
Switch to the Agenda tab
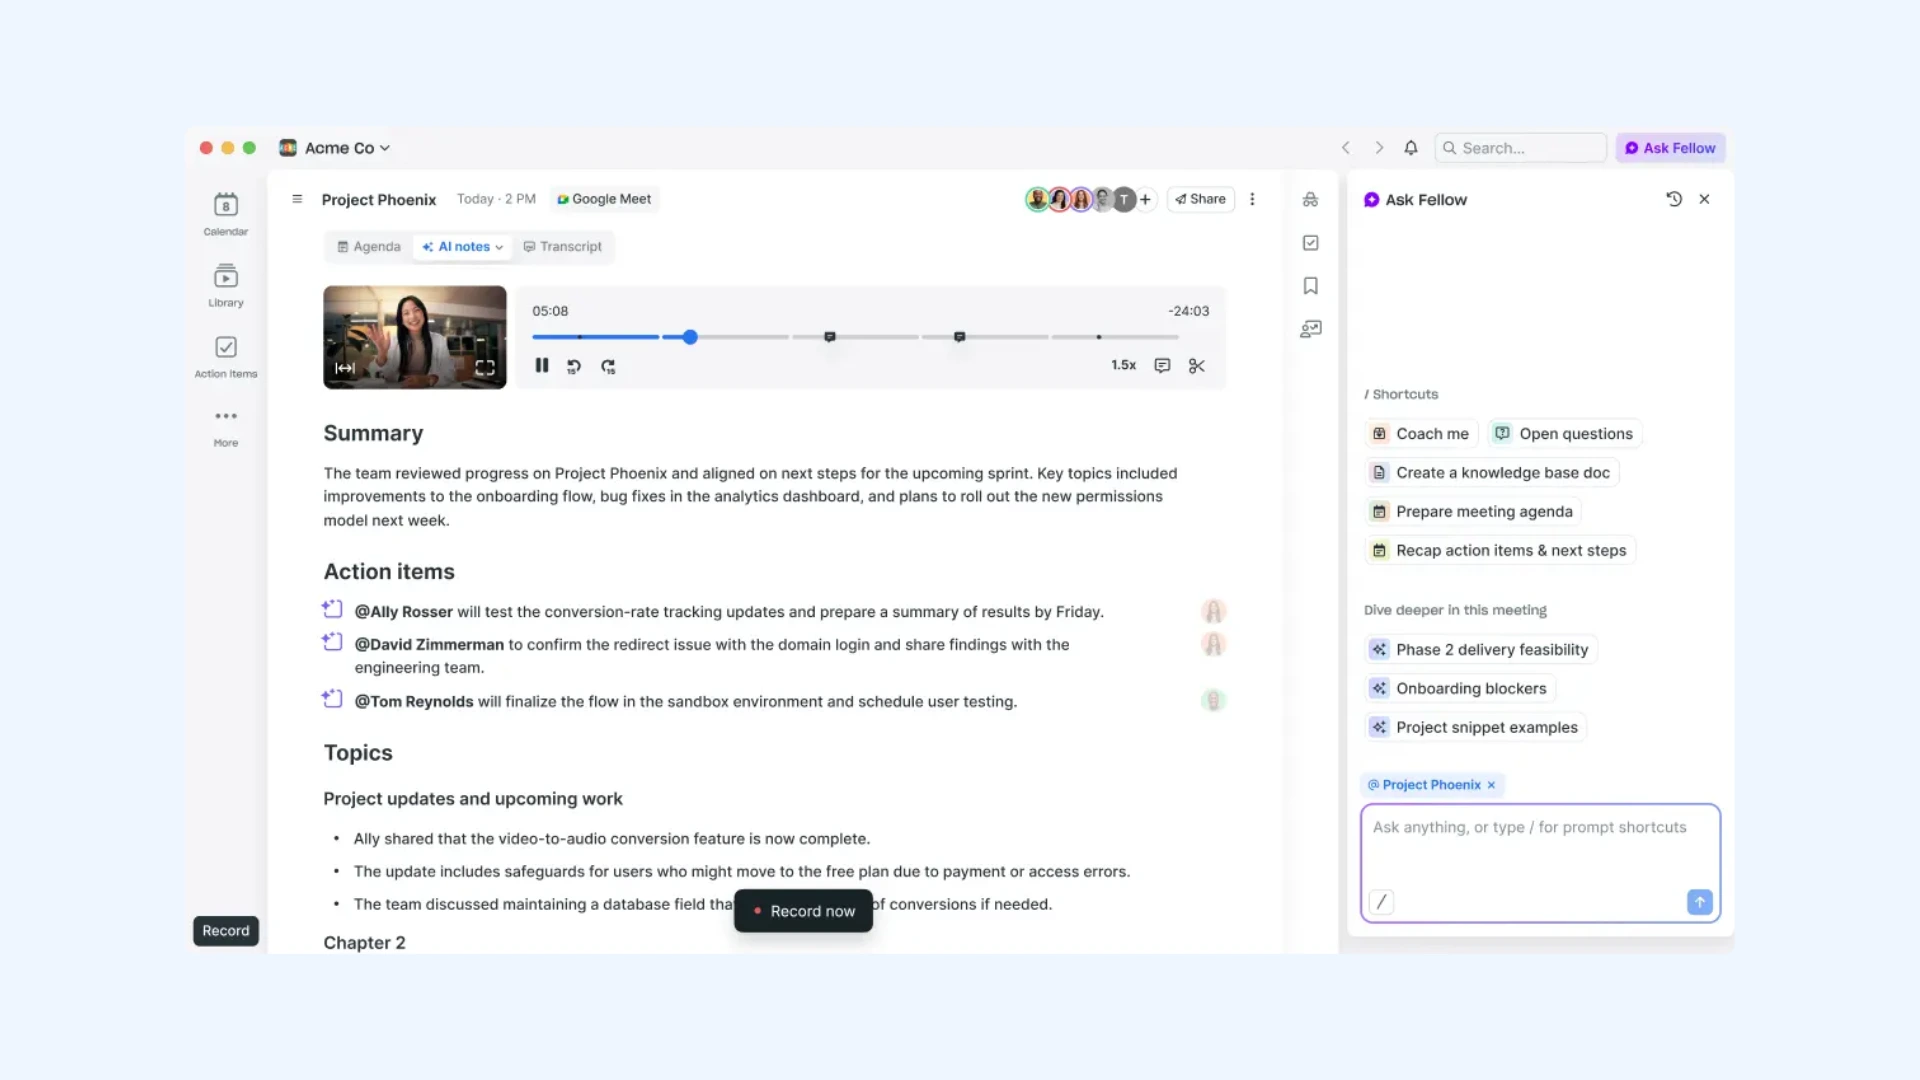[367, 246]
